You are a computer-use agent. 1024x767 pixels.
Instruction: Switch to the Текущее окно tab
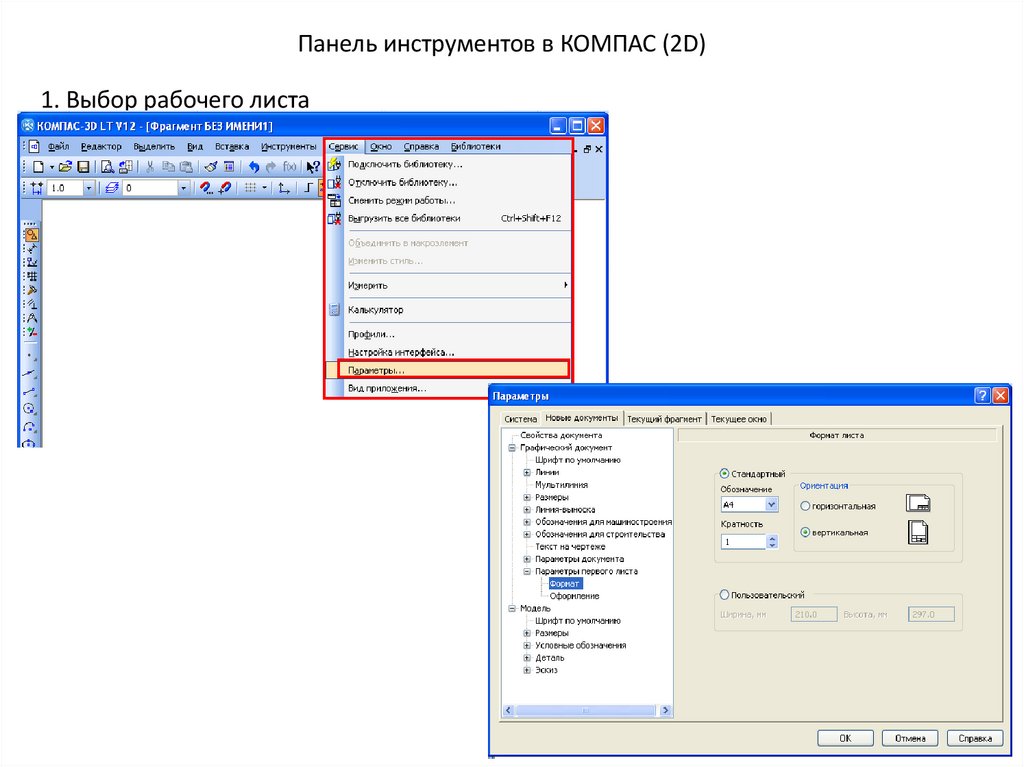pos(739,419)
